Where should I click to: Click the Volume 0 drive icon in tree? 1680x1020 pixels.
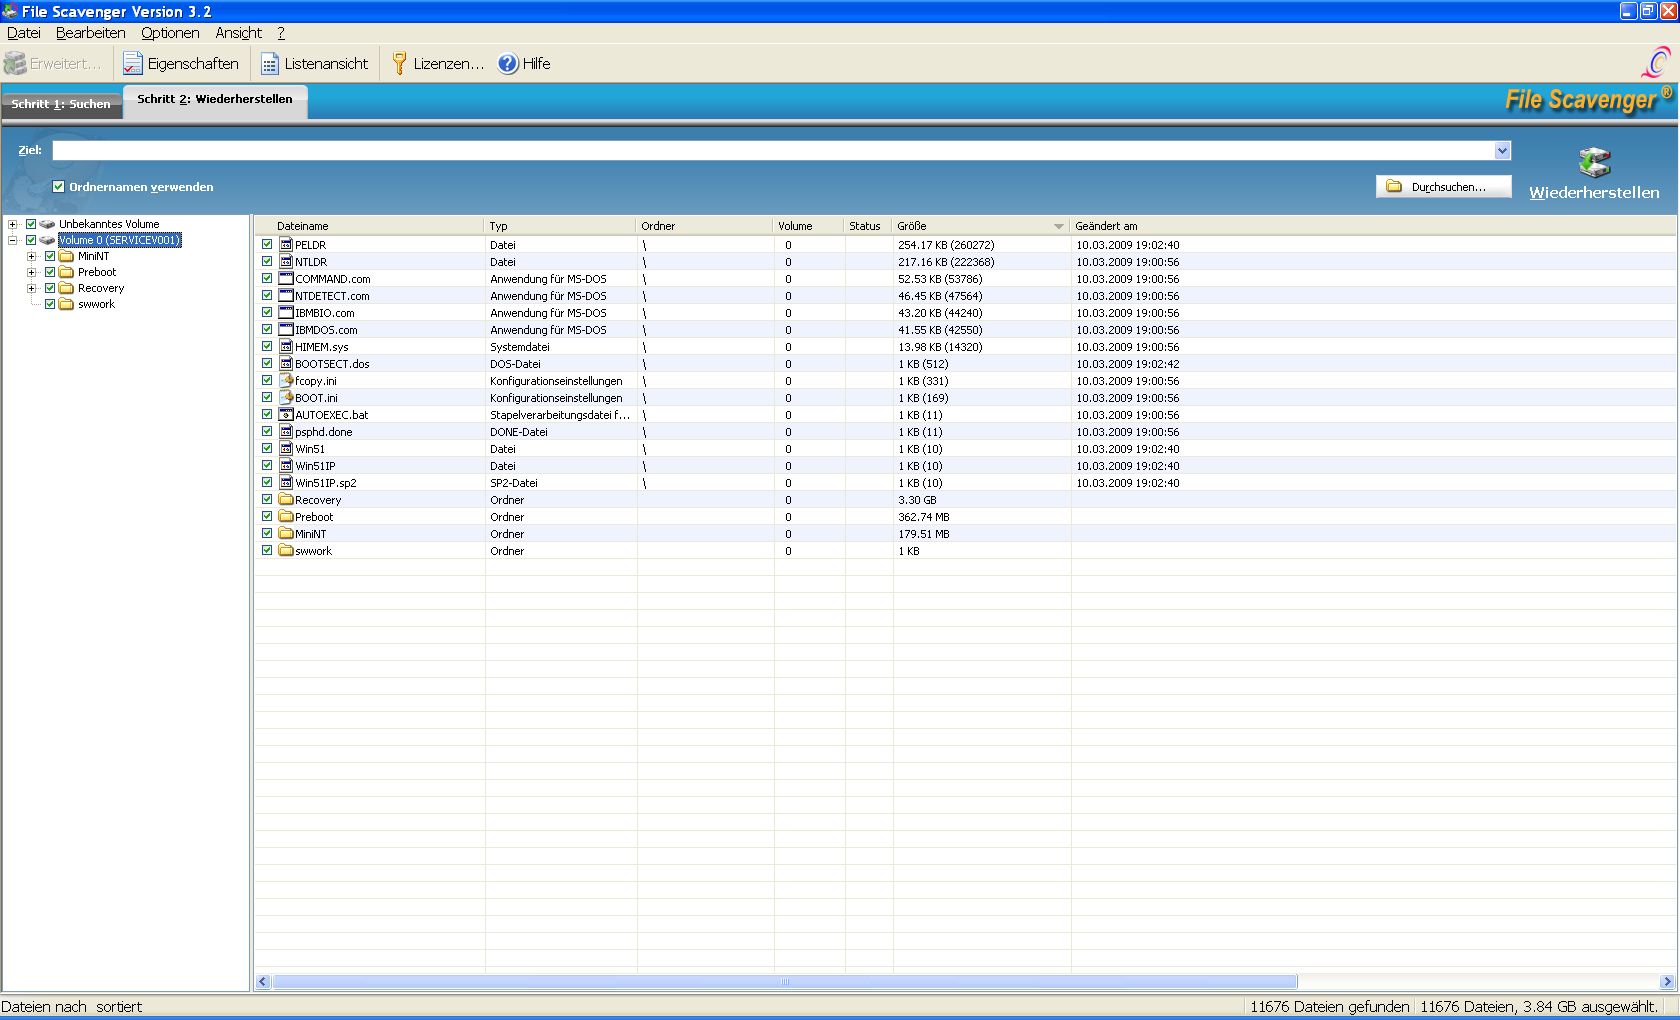pos(47,240)
